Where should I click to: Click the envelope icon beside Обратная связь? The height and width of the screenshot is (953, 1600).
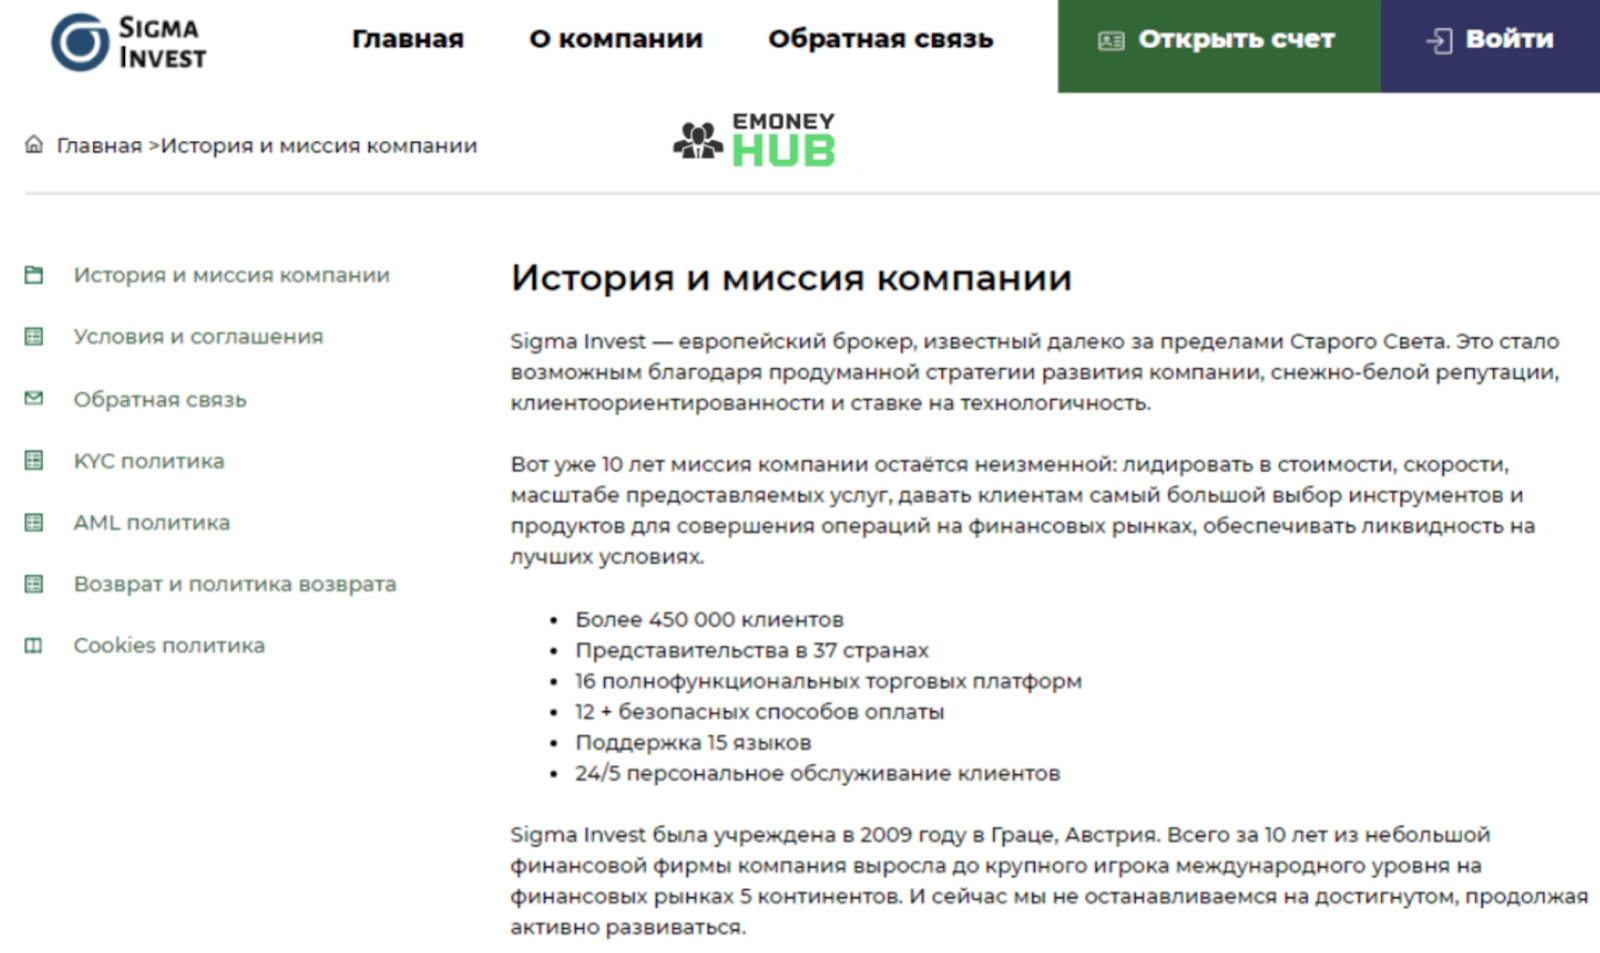(34, 398)
